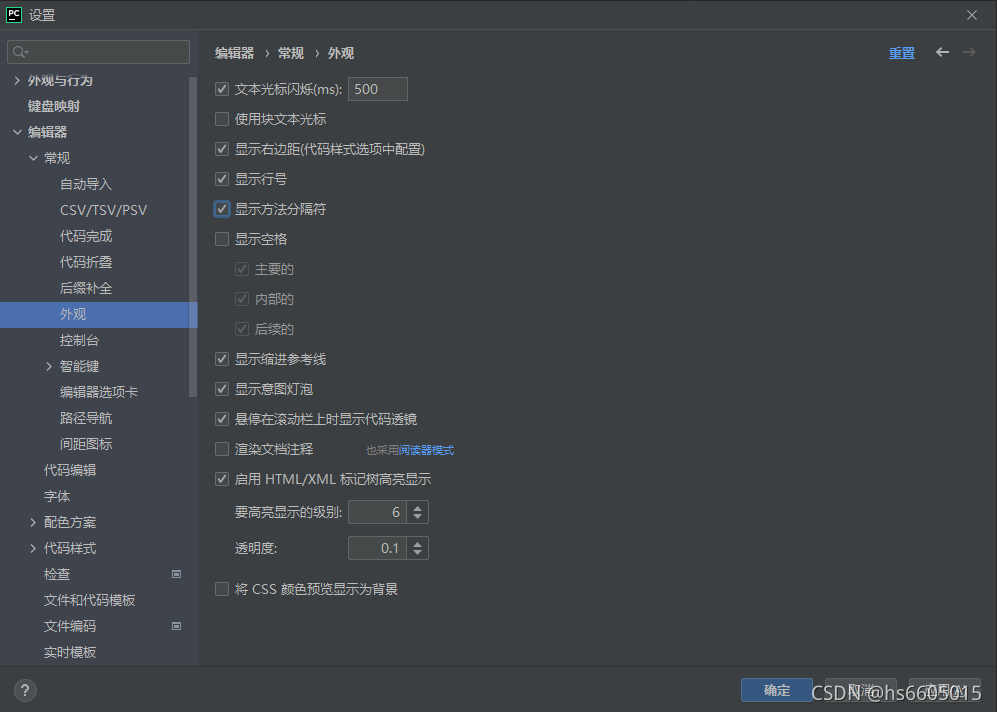
Task: Toggle 显示缩进参考线 checkbox
Action: tap(222, 359)
